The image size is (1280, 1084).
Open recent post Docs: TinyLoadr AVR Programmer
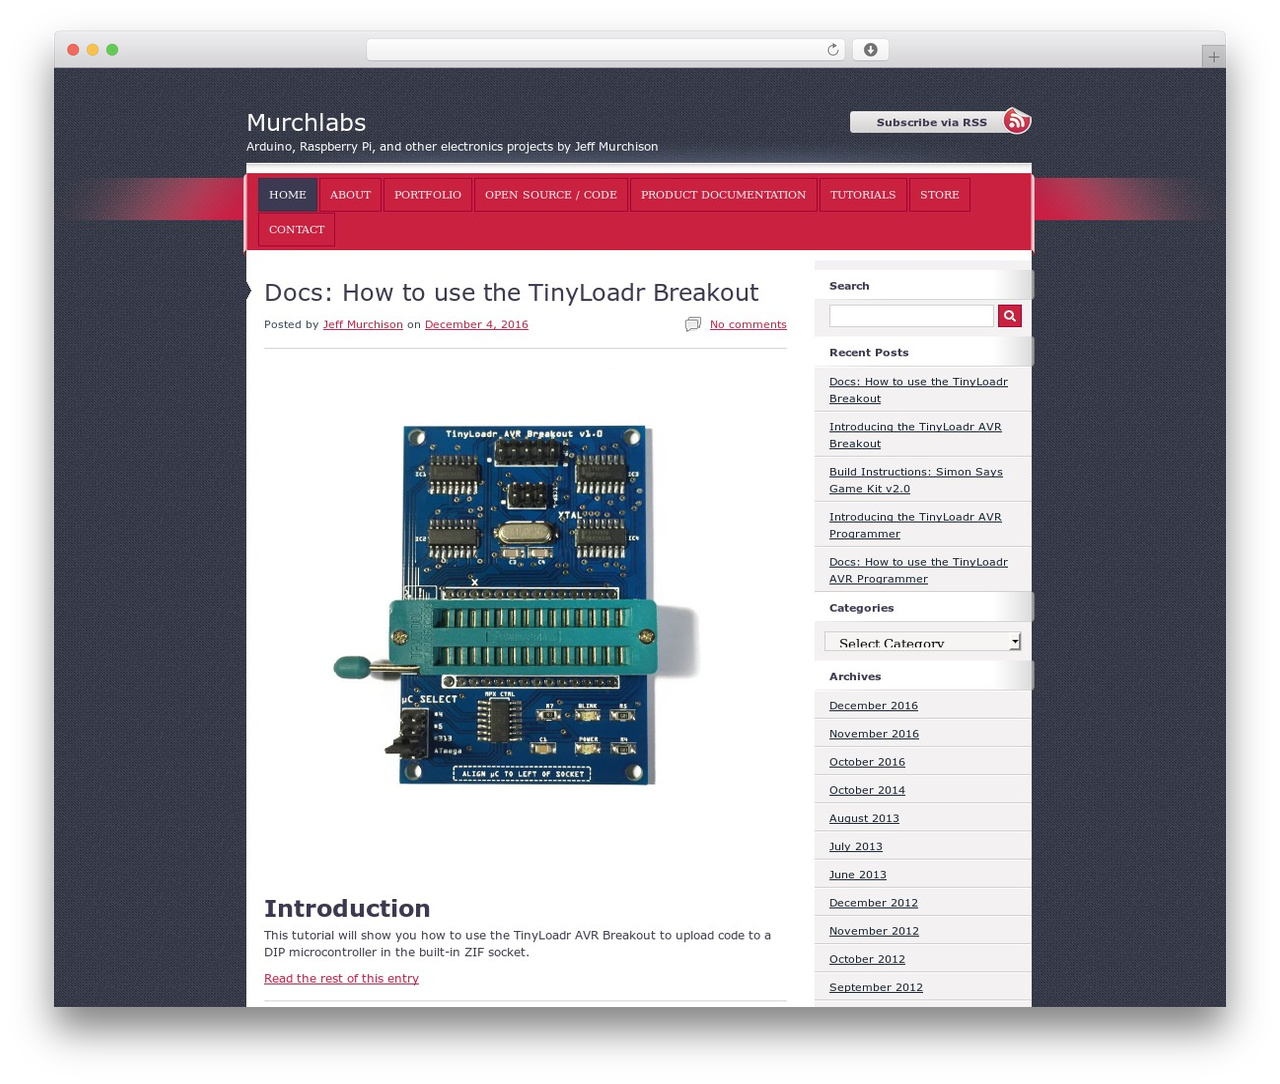point(918,570)
